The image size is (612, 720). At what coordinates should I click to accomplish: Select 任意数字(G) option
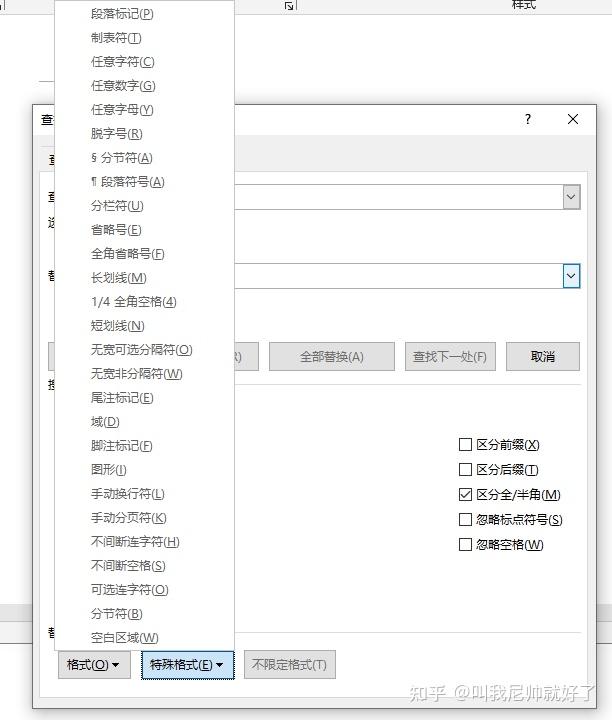click(123, 85)
